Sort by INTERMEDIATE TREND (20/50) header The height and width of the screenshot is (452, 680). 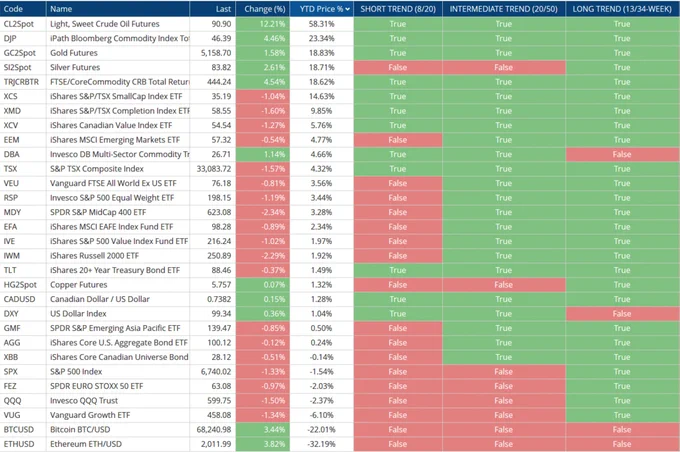pyautogui.click(x=503, y=9)
